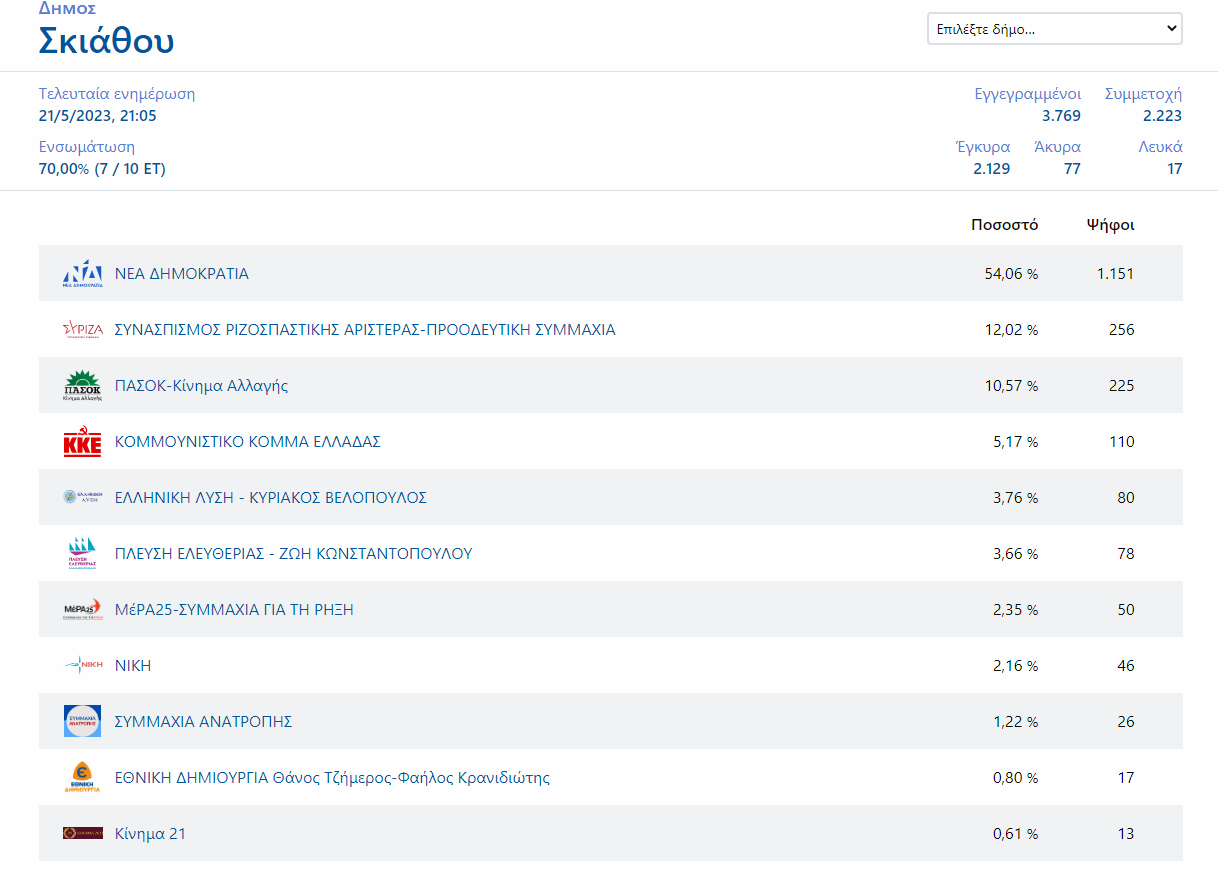Select the ΠΑΣΟΚ-Κίνημα Αλλαγής party name
This screenshot has height=877, width=1218.
tap(201, 386)
